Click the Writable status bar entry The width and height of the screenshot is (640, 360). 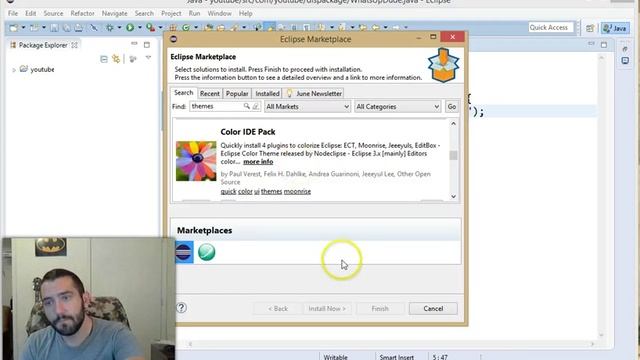336,357
